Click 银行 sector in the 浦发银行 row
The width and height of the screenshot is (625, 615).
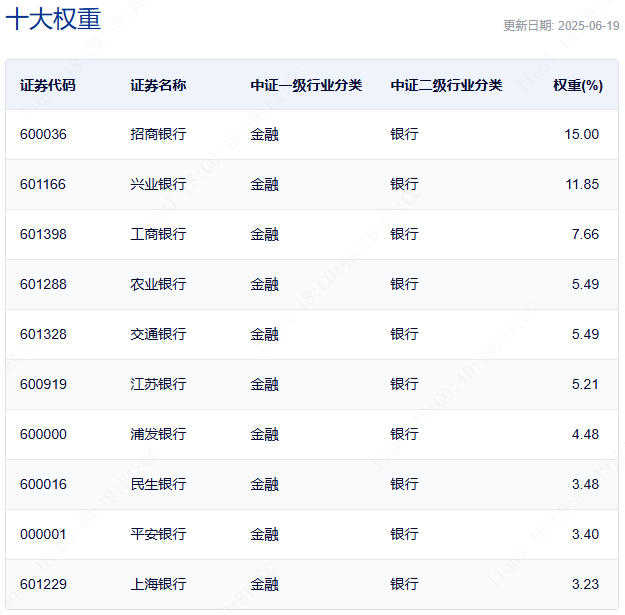[404, 434]
